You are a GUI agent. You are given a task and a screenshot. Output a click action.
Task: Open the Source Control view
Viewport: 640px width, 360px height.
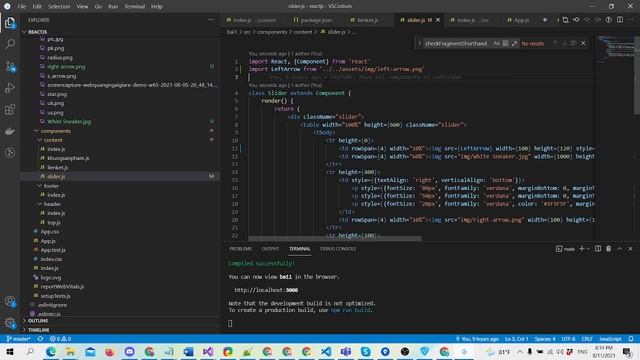click(x=10, y=66)
